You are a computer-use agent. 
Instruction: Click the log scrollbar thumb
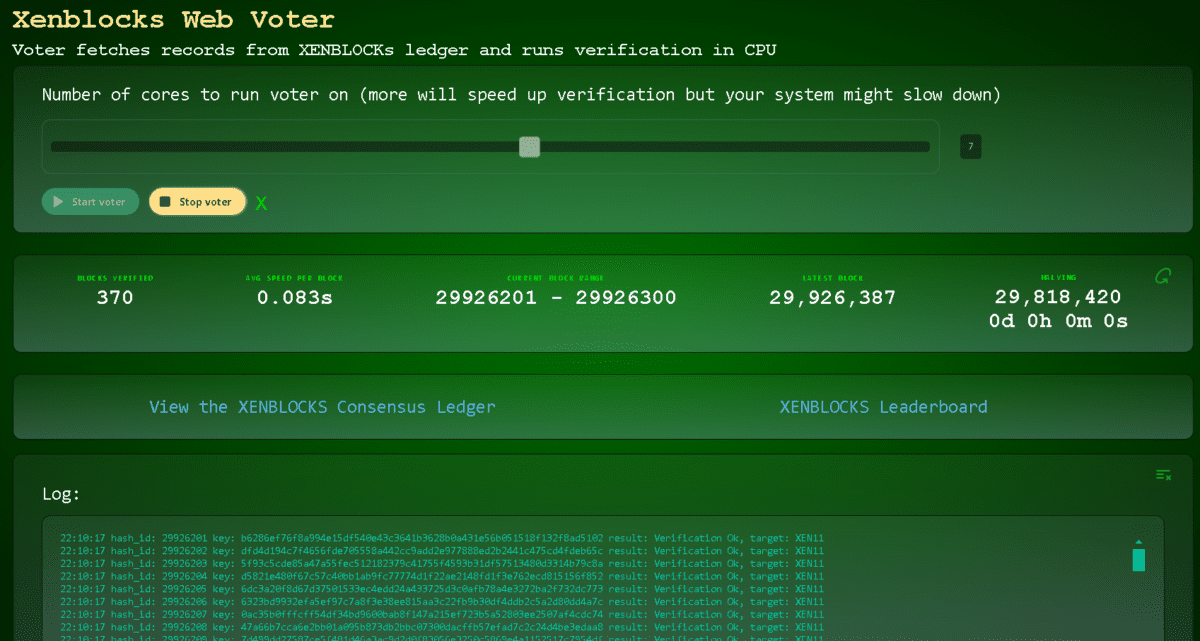click(x=1138, y=559)
